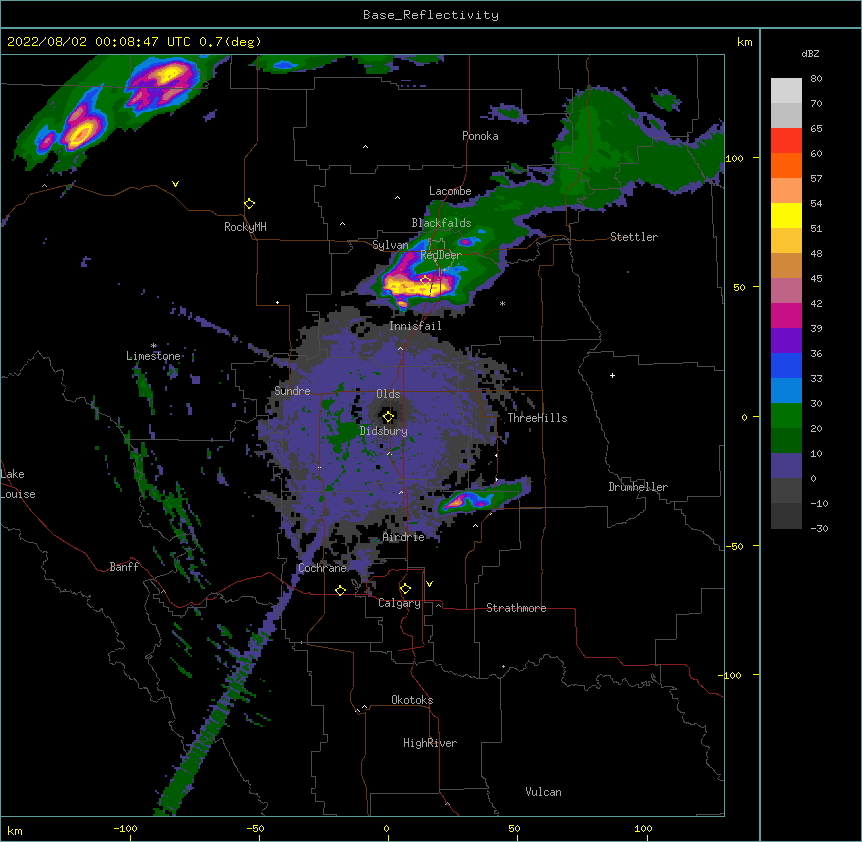Click the asterisk marker east of Innisfail

point(502,303)
